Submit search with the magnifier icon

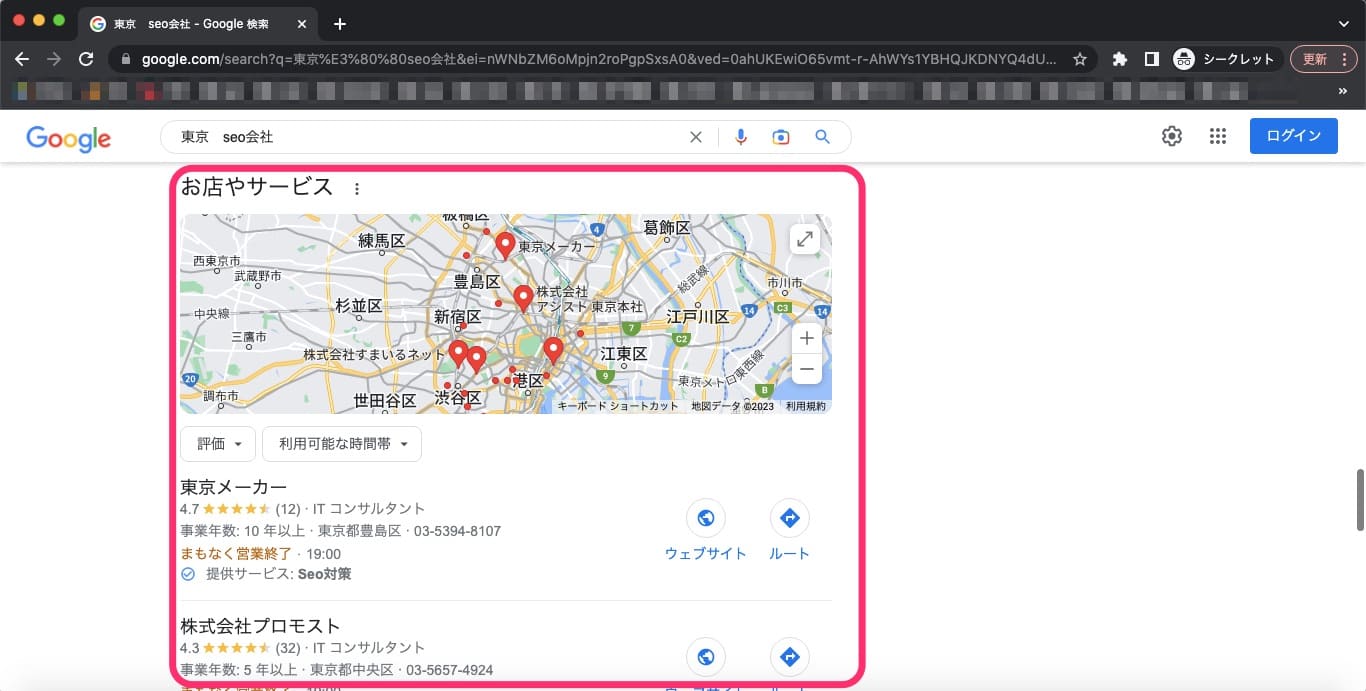click(822, 137)
